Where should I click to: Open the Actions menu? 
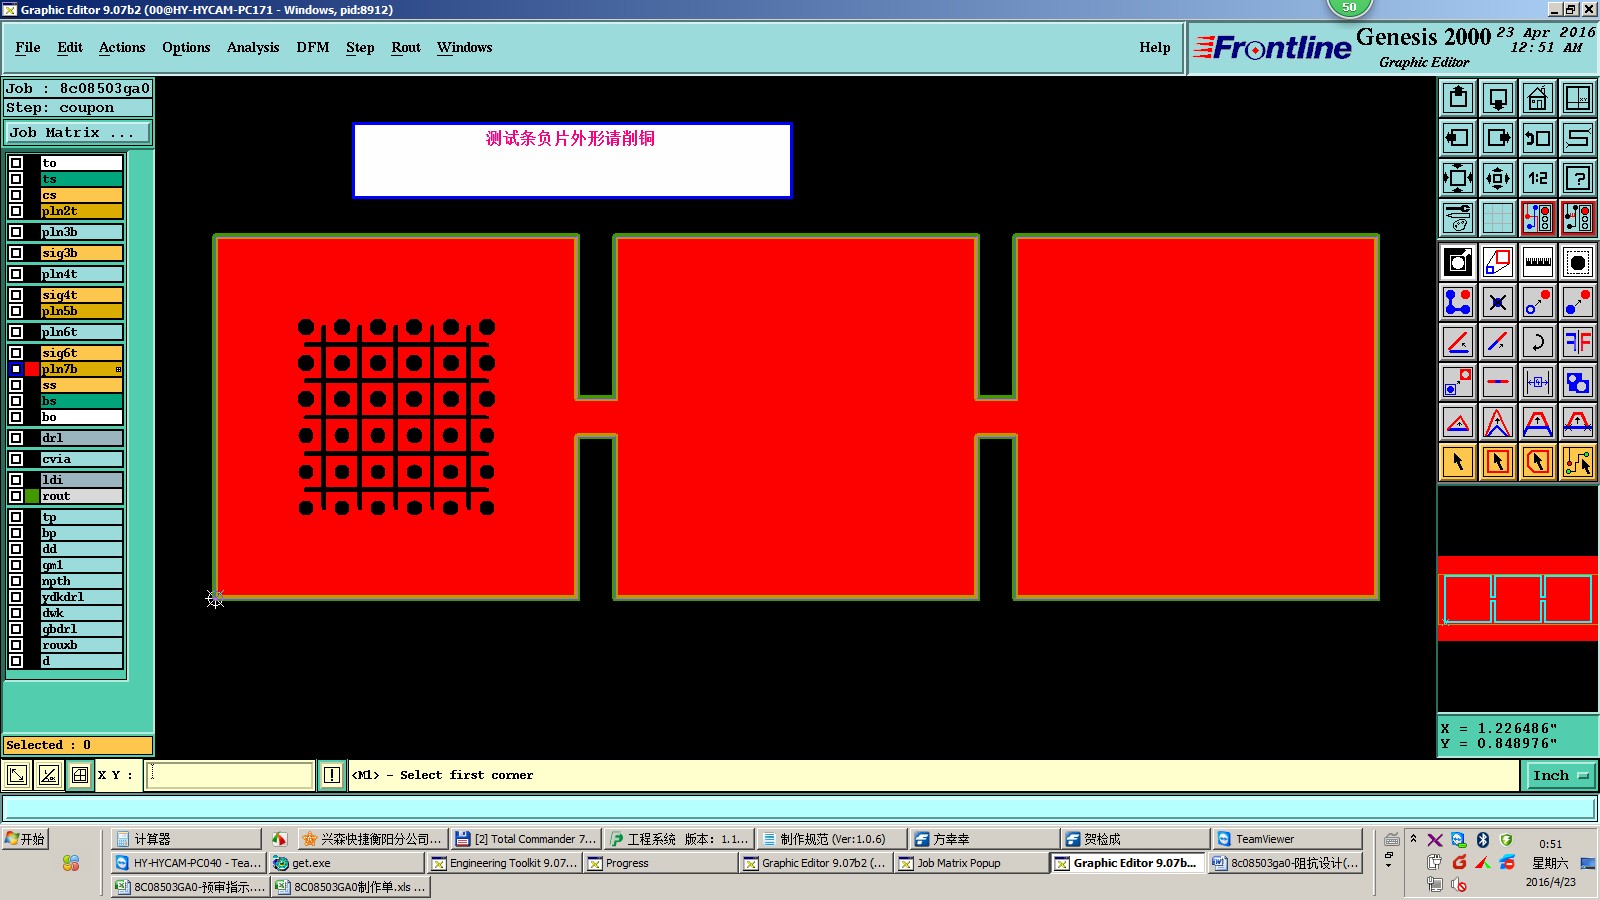click(122, 47)
